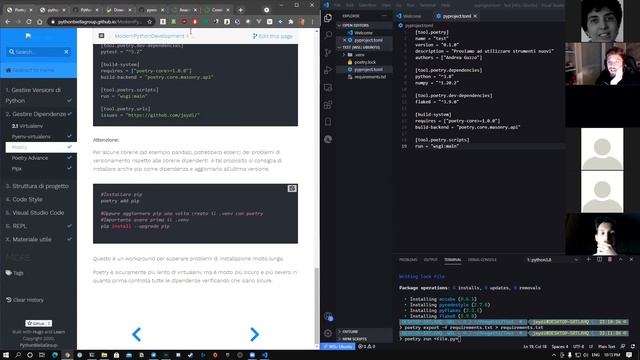Switch to DEBUG CONSOLE tab
Screen dimensions: 640x360
(x=482, y=260)
